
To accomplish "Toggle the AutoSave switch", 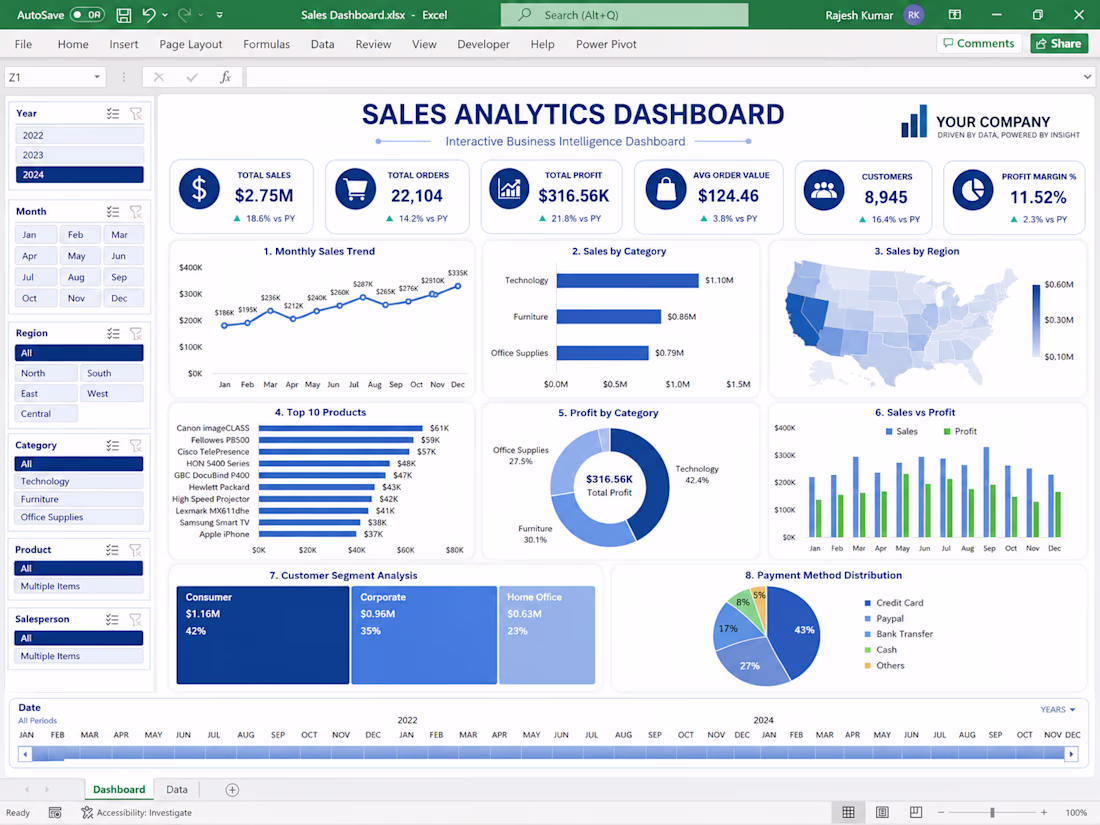I will pos(87,15).
